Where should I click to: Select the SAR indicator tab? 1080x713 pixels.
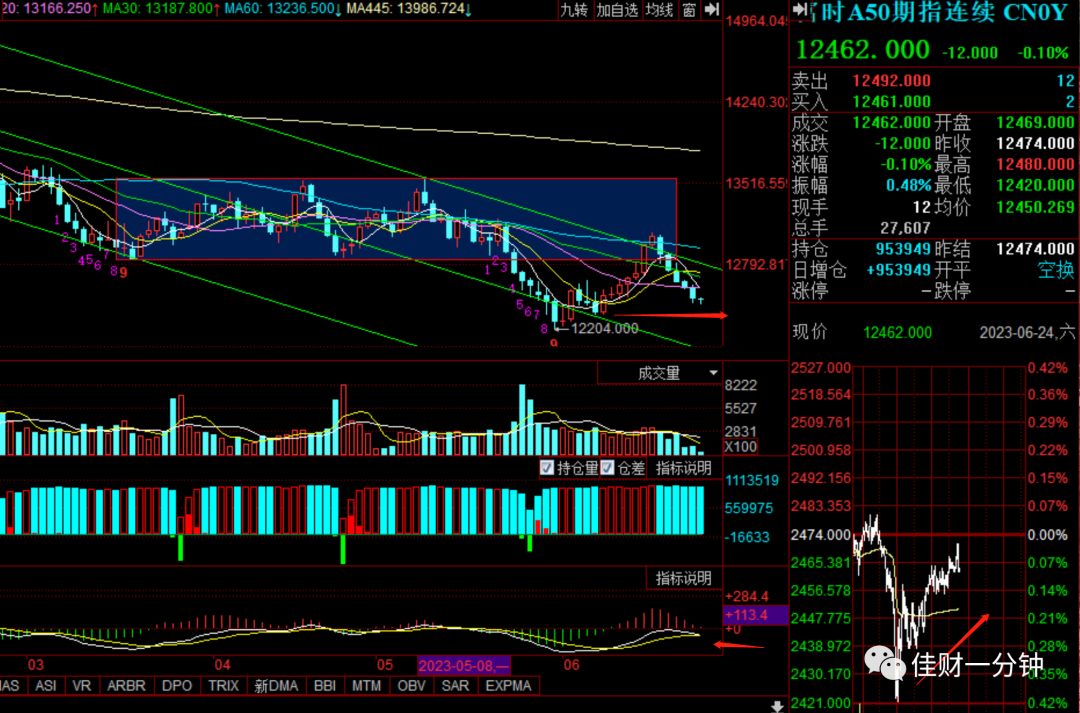[455, 686]
